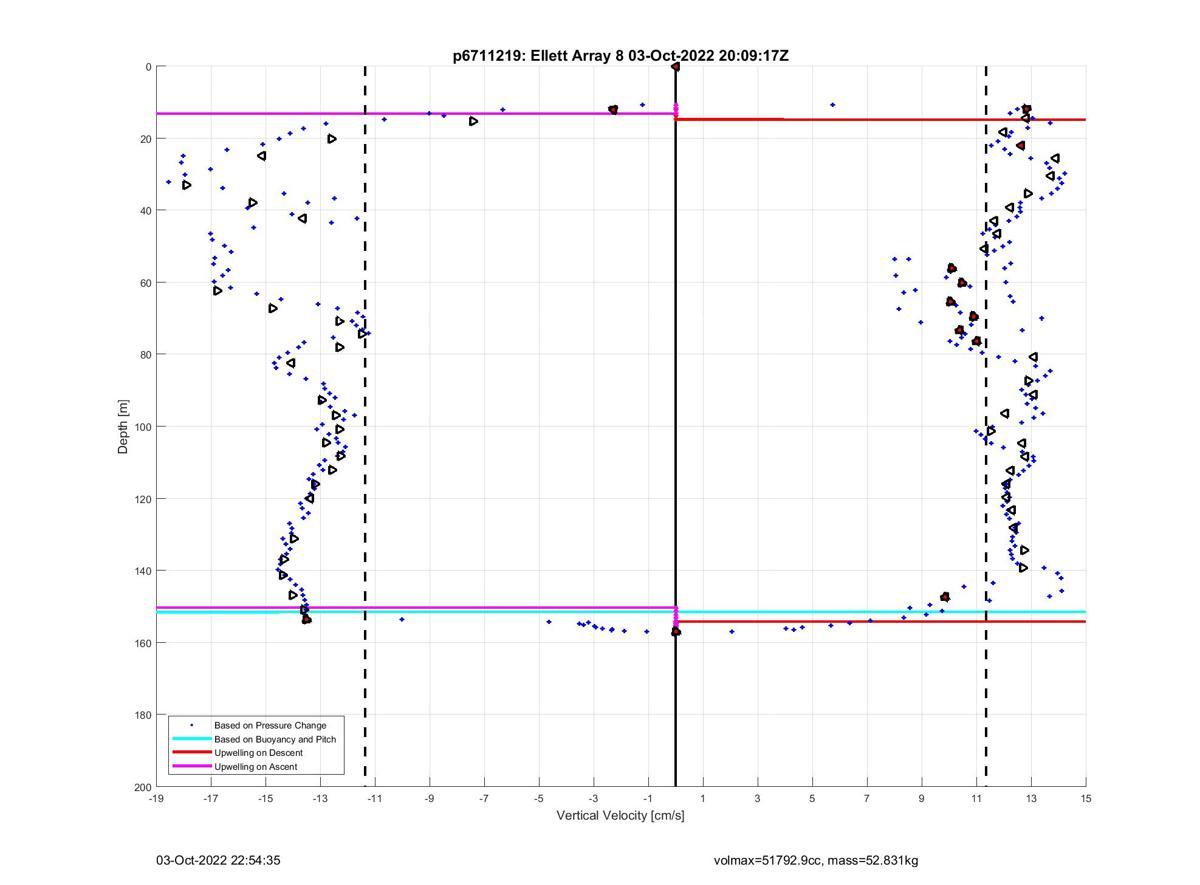Pick the red line sample in legend
Viewport: 1200px width, 885px height.
(192, 753)
